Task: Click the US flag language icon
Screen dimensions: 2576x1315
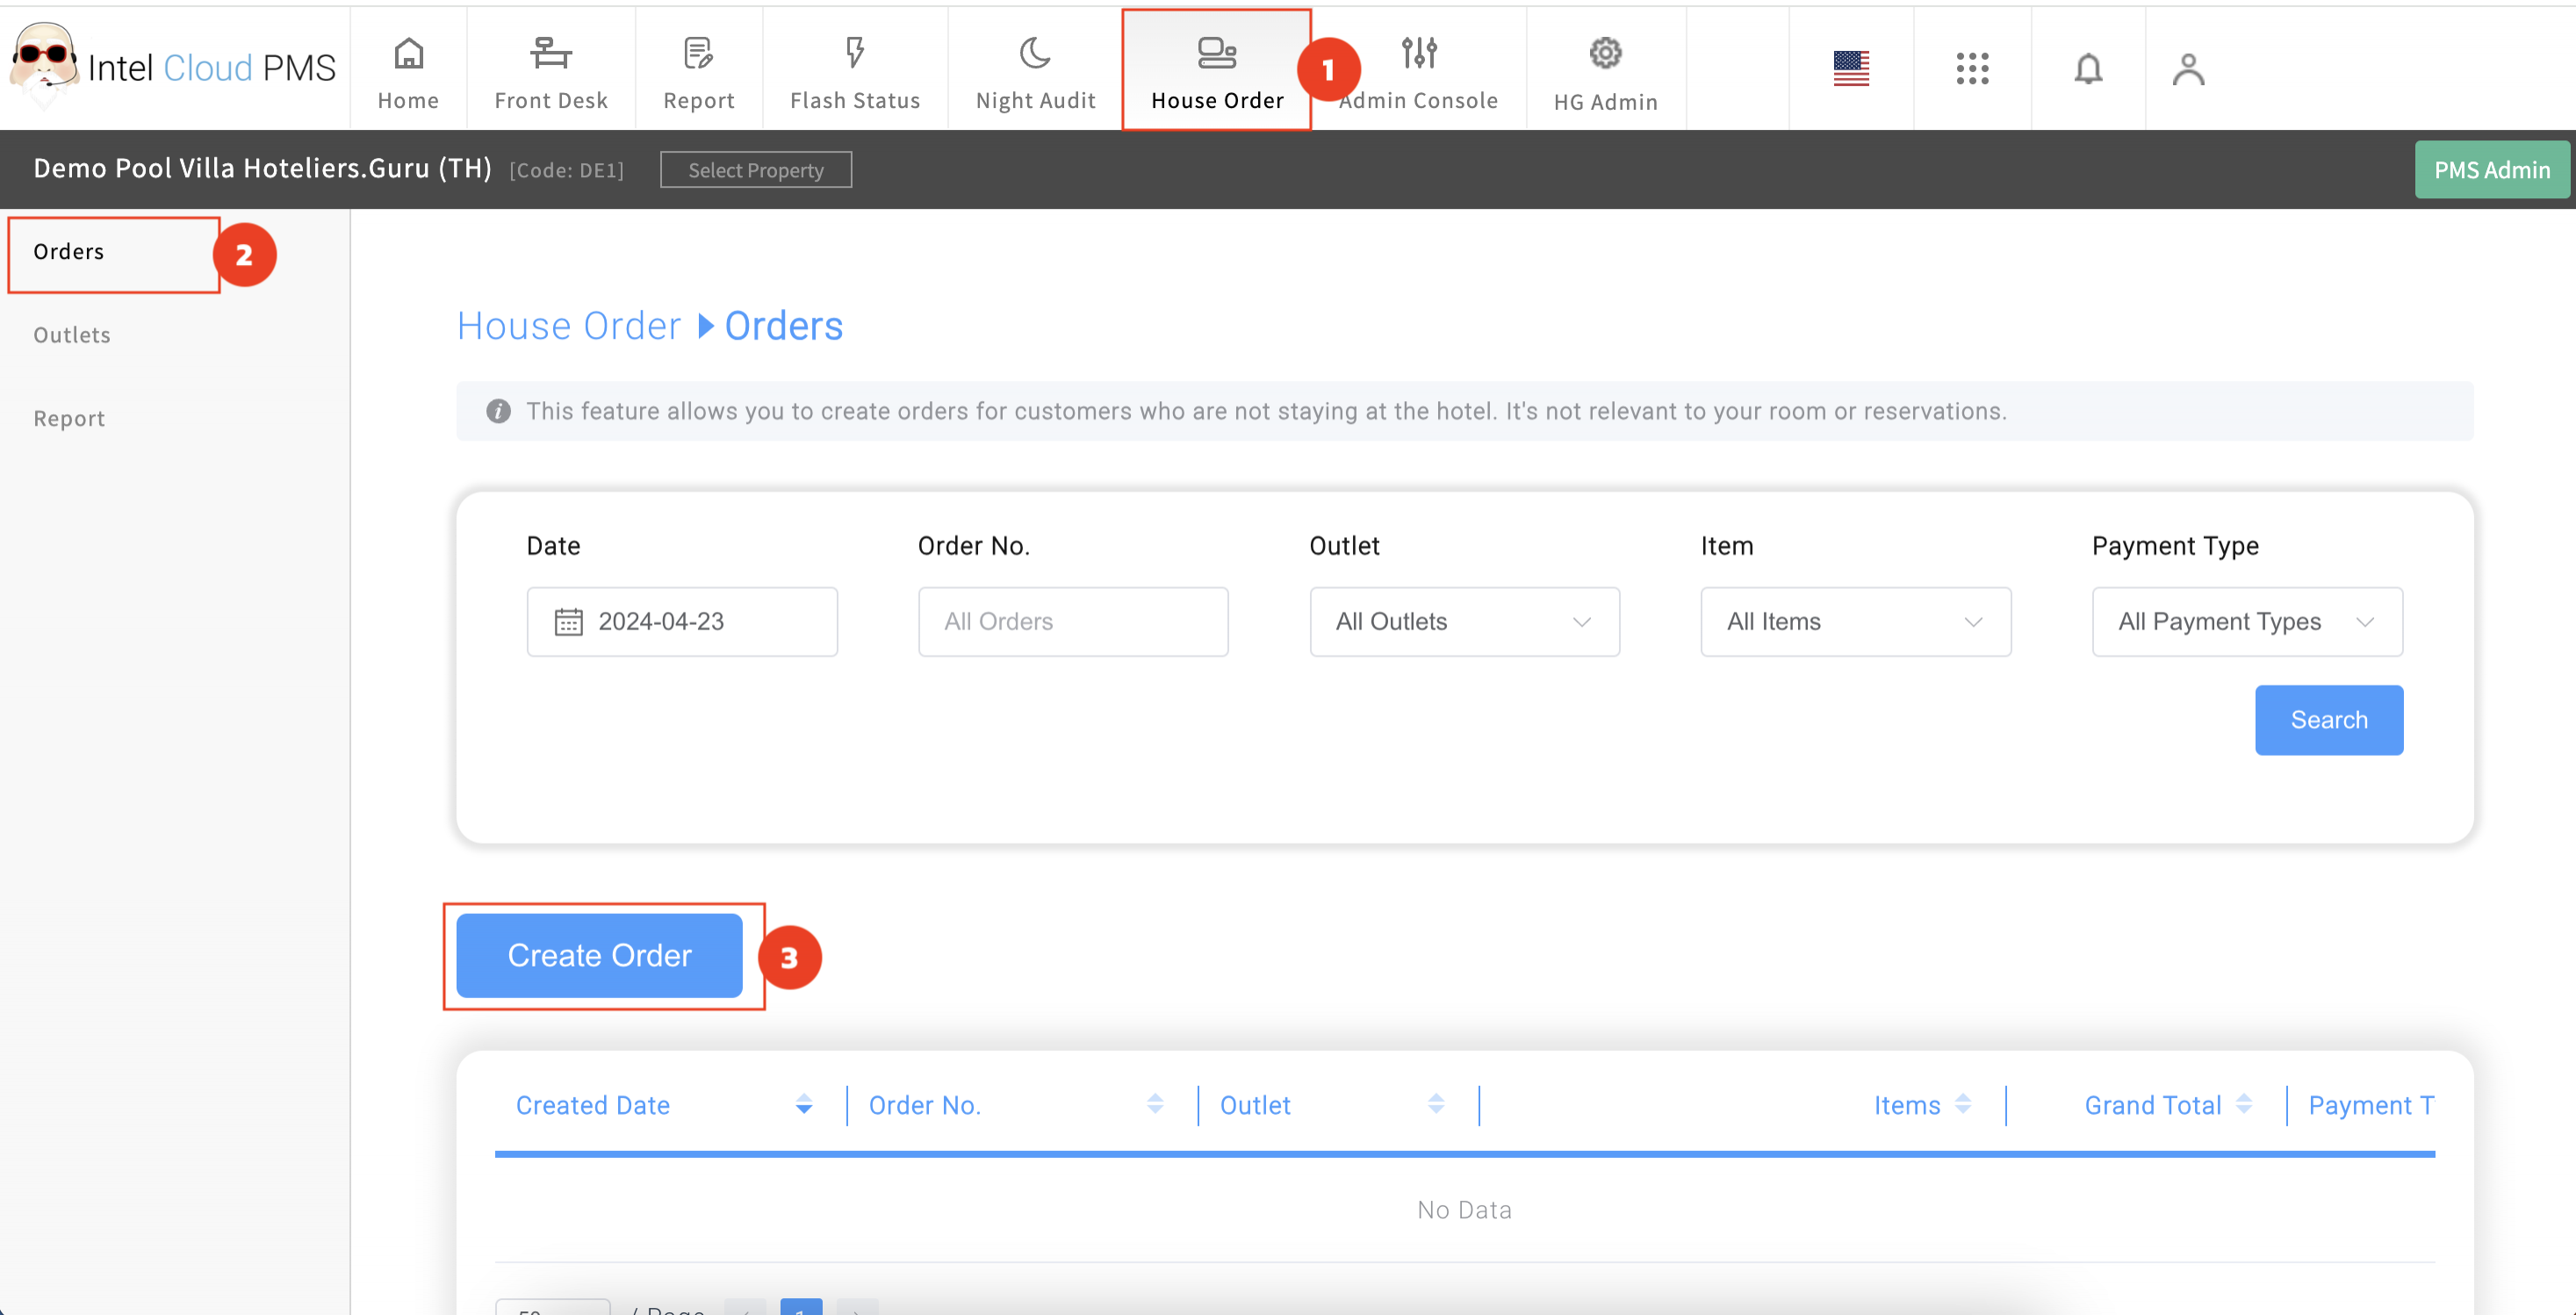Action: (1851, 68)
